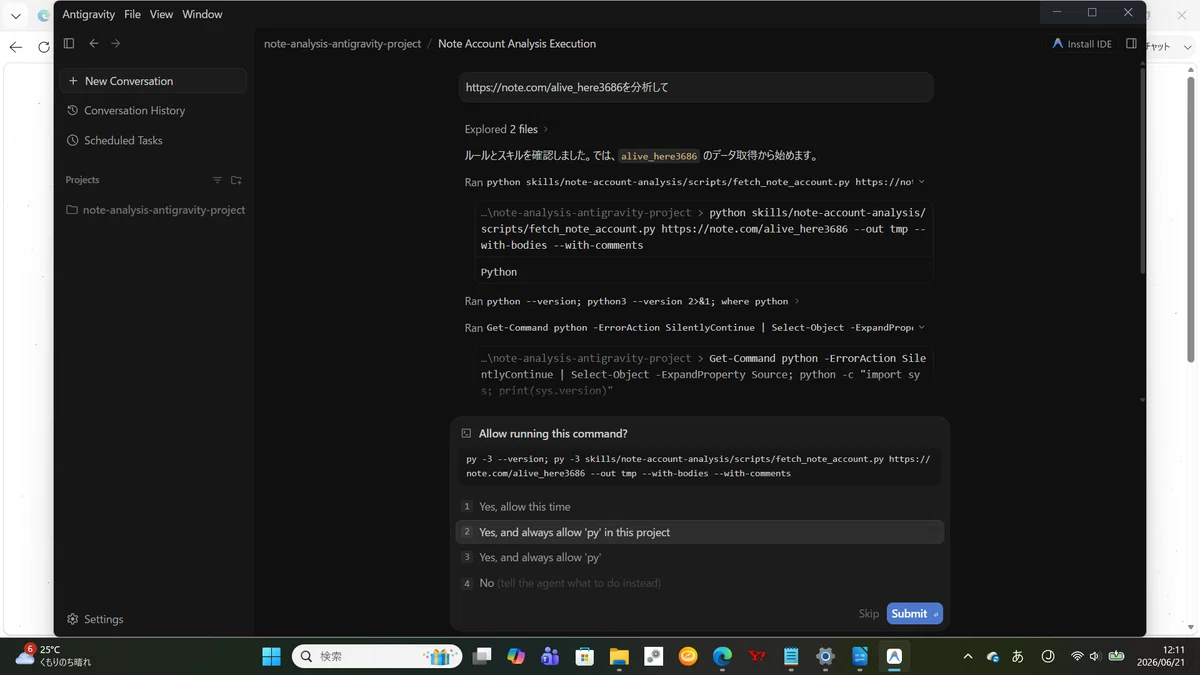Click the alive_here3686 inline code tag
Screen dimensions: 1200x675
click(x=659, y=156)
